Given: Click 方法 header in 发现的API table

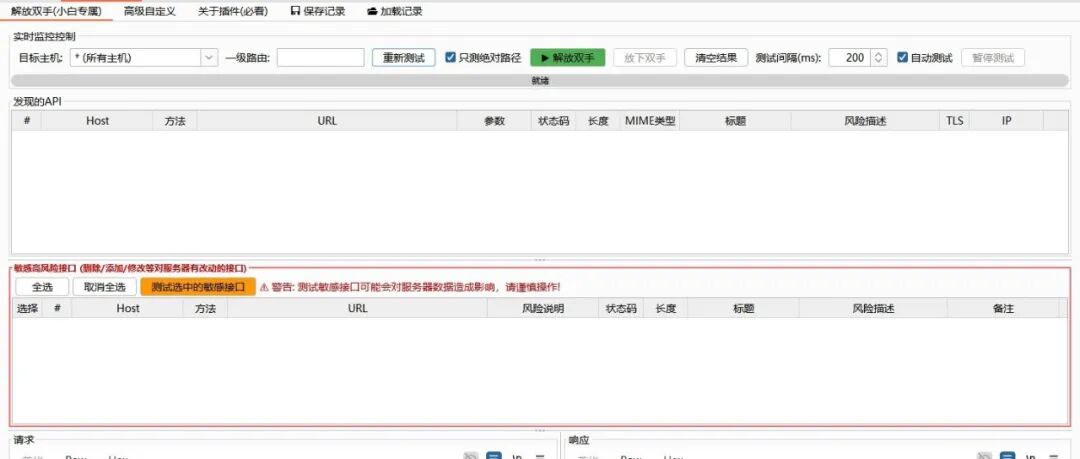Looking at the screenshot, I should [x=175, y=121].
